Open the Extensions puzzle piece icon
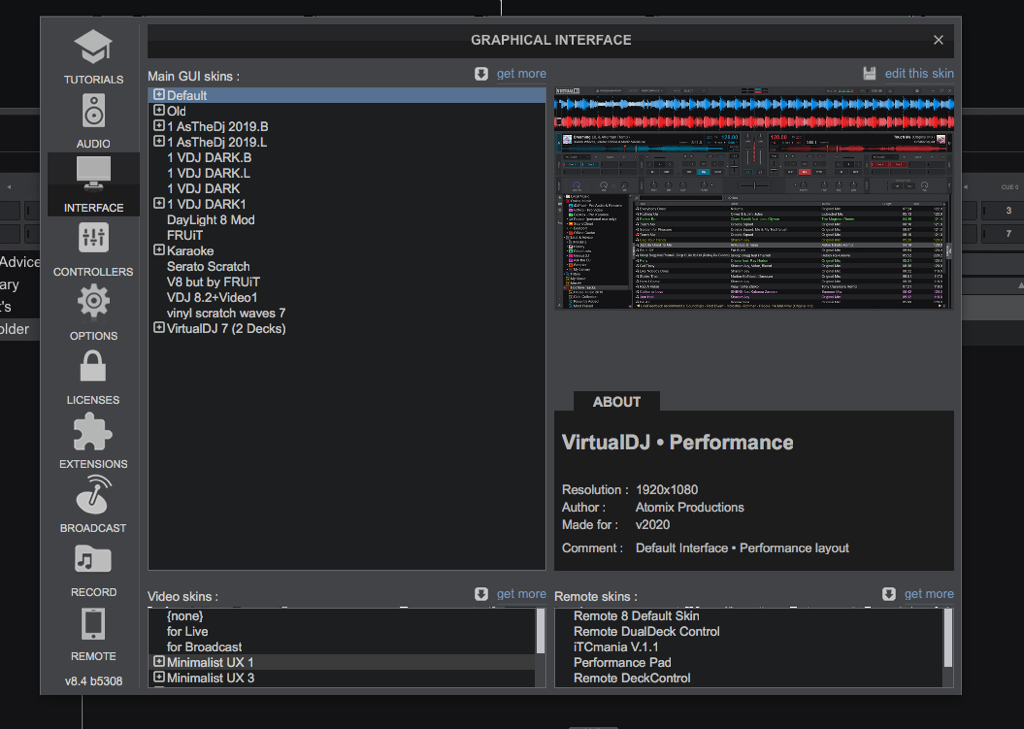Viewport: 1024px width, 729px height. pyautogui.click(x=93, y=432)
